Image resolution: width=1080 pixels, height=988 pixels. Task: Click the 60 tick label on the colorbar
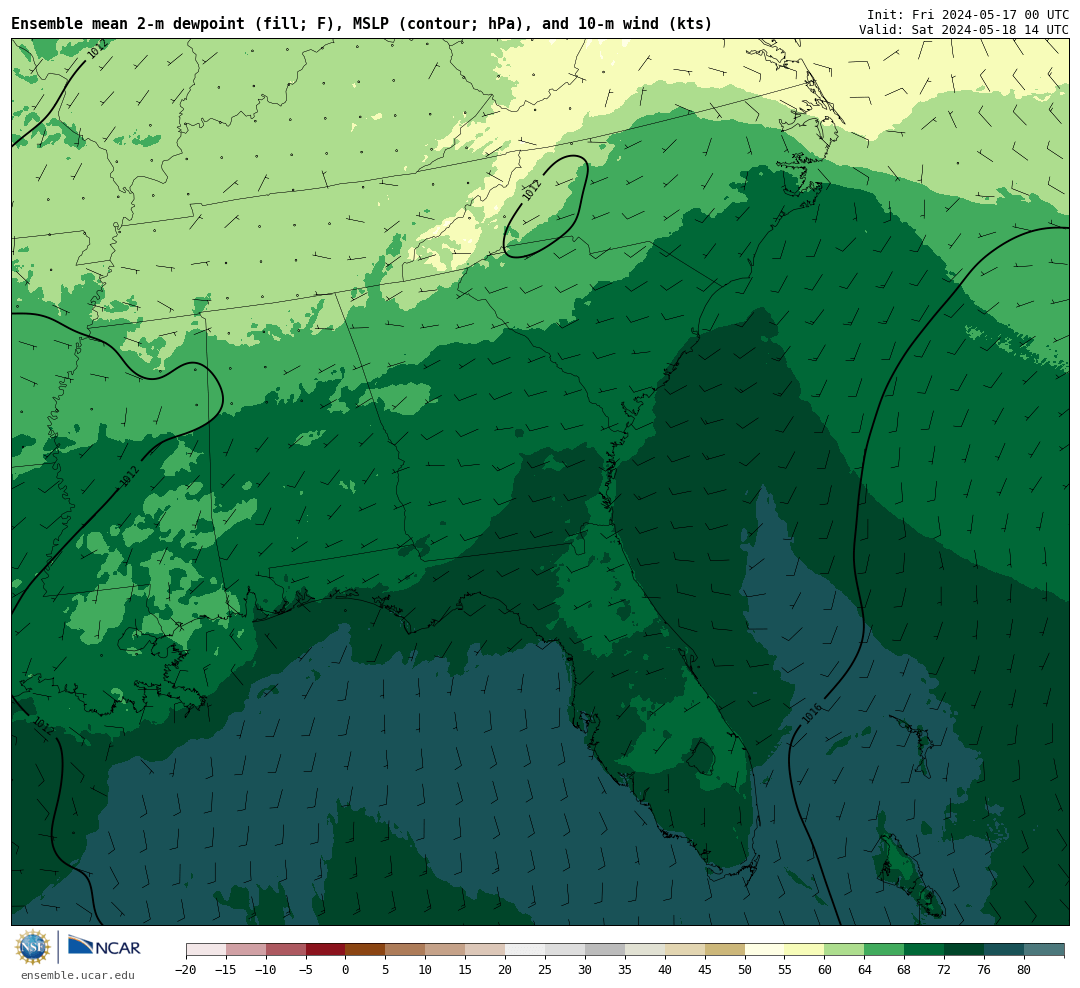coord(825,969)
